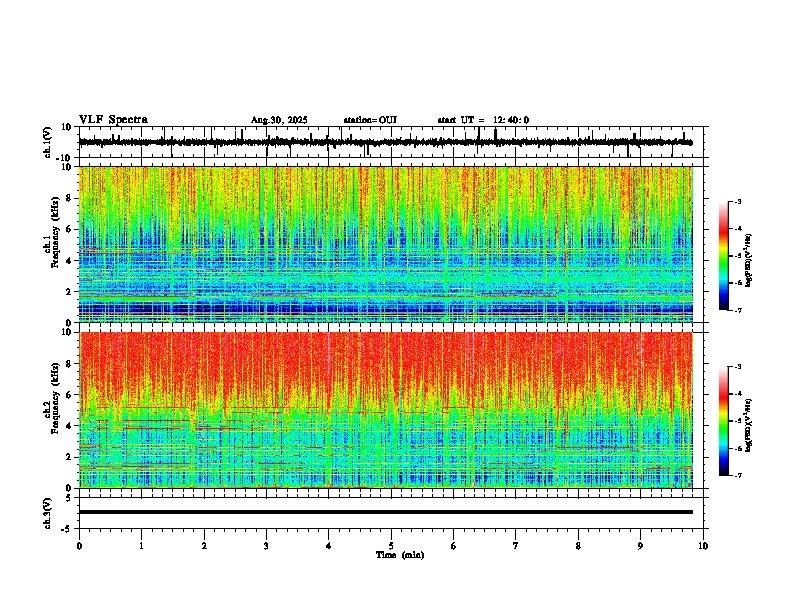Click the 'VLF Spectra' title text
The width and height of the screenshot is (792, 612).
click(113, 120)
